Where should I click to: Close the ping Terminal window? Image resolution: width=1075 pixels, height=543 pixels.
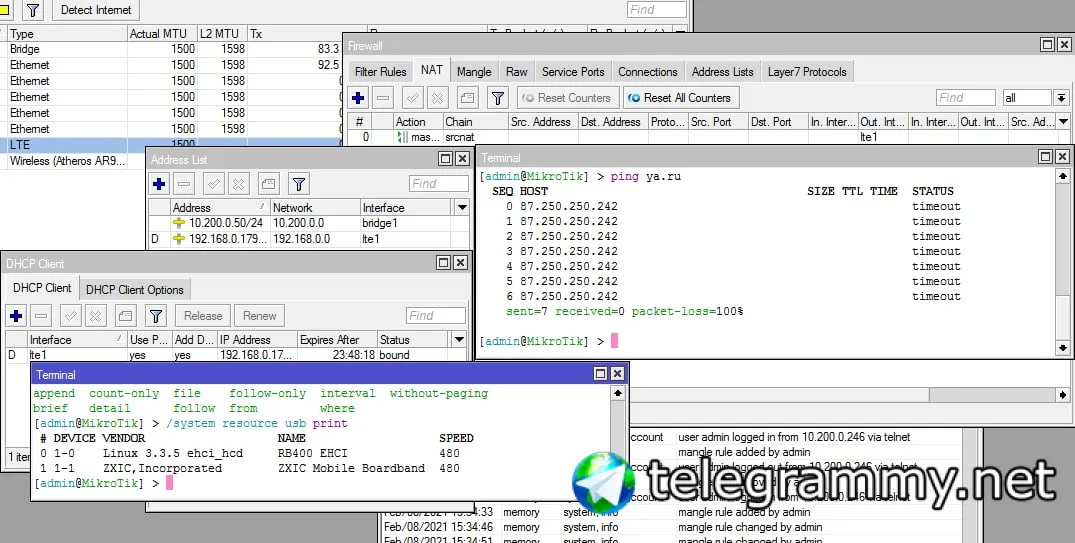click(x=1062, y=157)
